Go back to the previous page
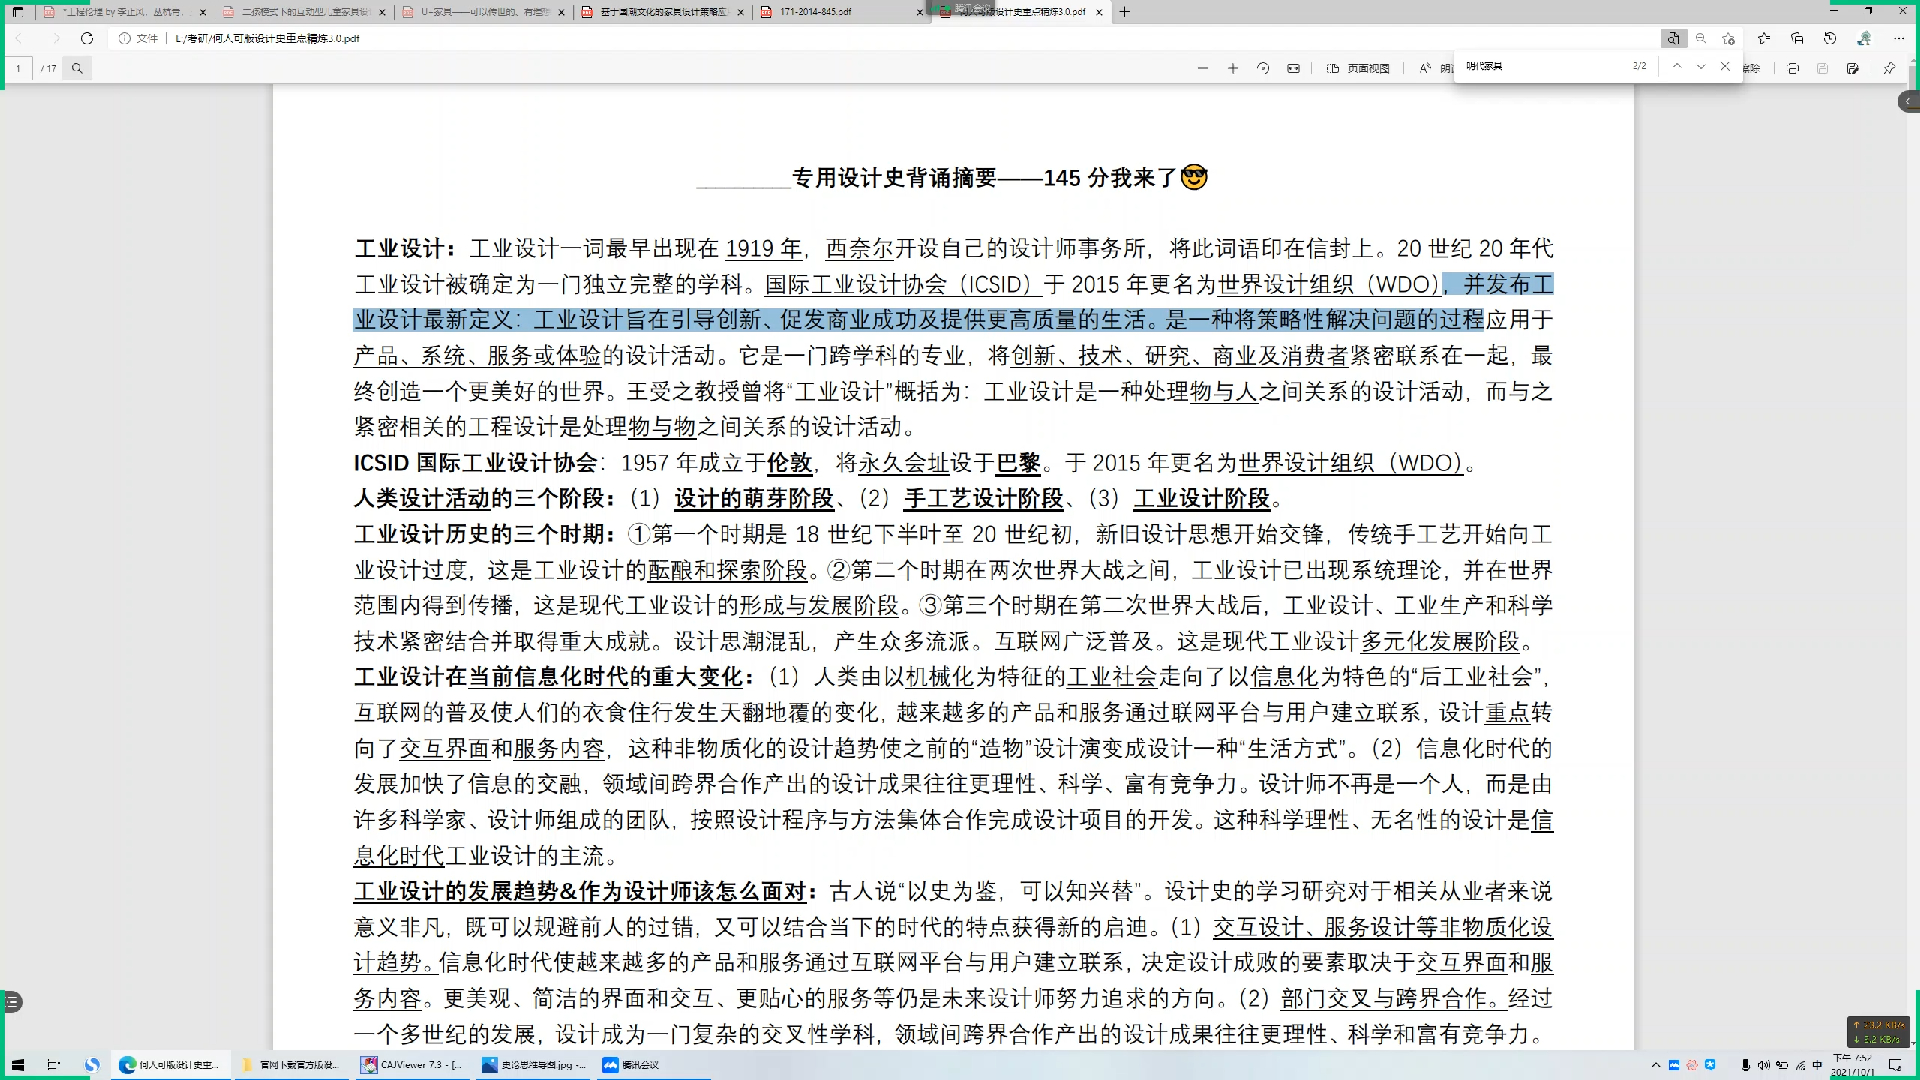1920x1080 pixels. click(19, 38)
